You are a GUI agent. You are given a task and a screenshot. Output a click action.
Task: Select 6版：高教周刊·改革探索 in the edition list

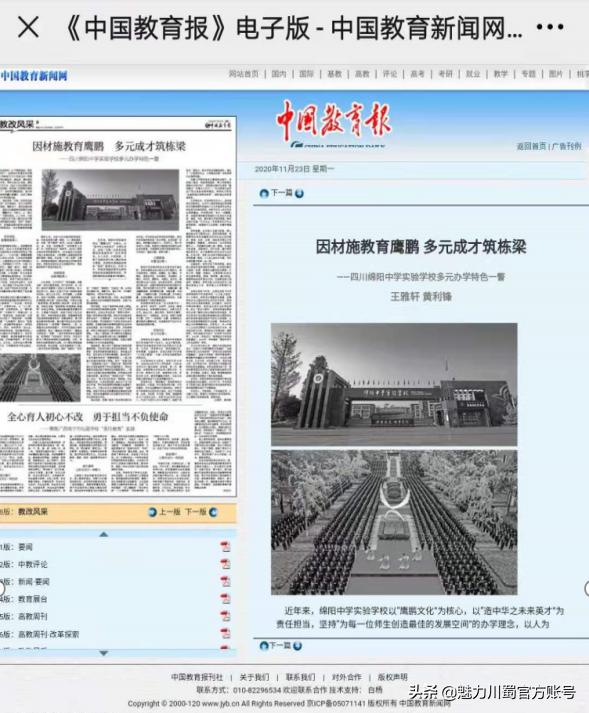[40, 634]
